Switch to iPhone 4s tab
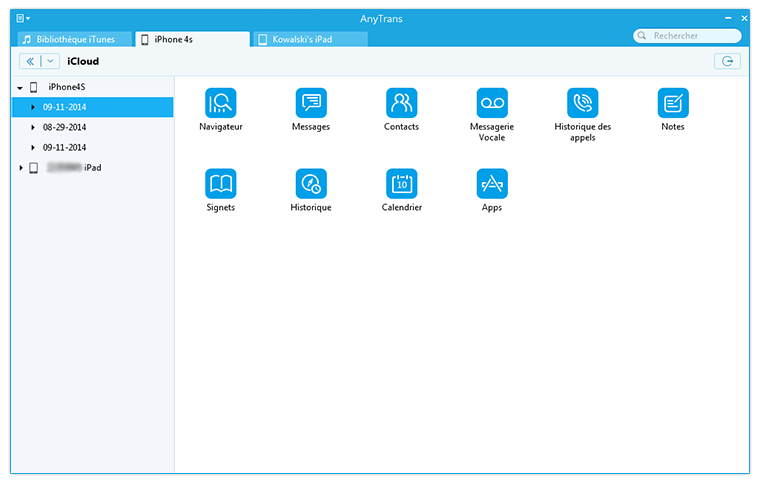Image resolution: width=760 pixels, height=484 pixels. (x=192, y=39)
